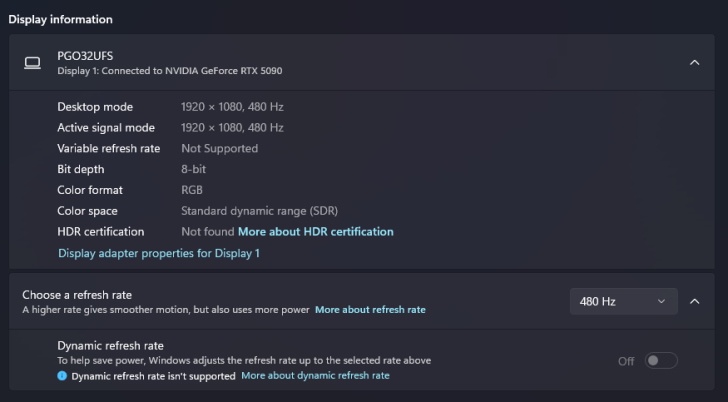Open More about dynamic refresh rate link
Image resolution: width=728 pixels, height=402 pixels.
(x=315, y=376)
